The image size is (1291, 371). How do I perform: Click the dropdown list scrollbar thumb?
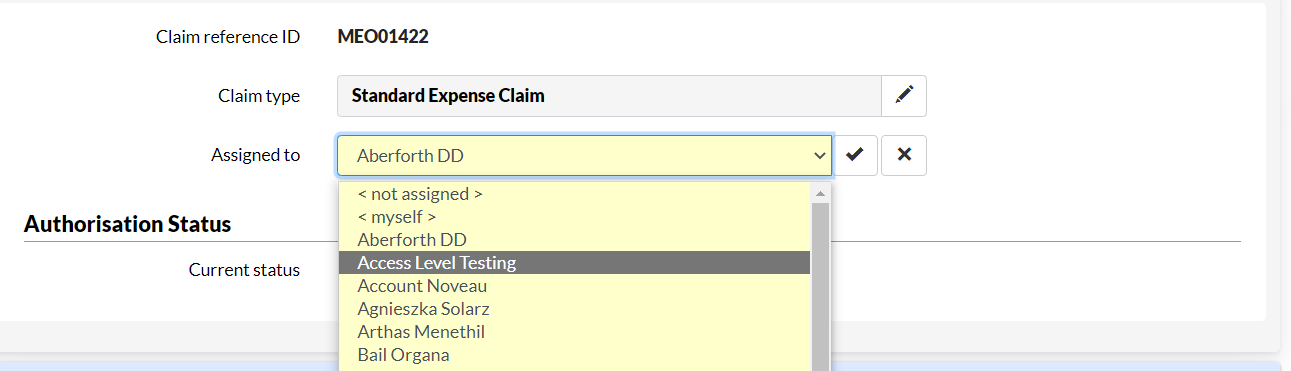[x=820, y=287]
